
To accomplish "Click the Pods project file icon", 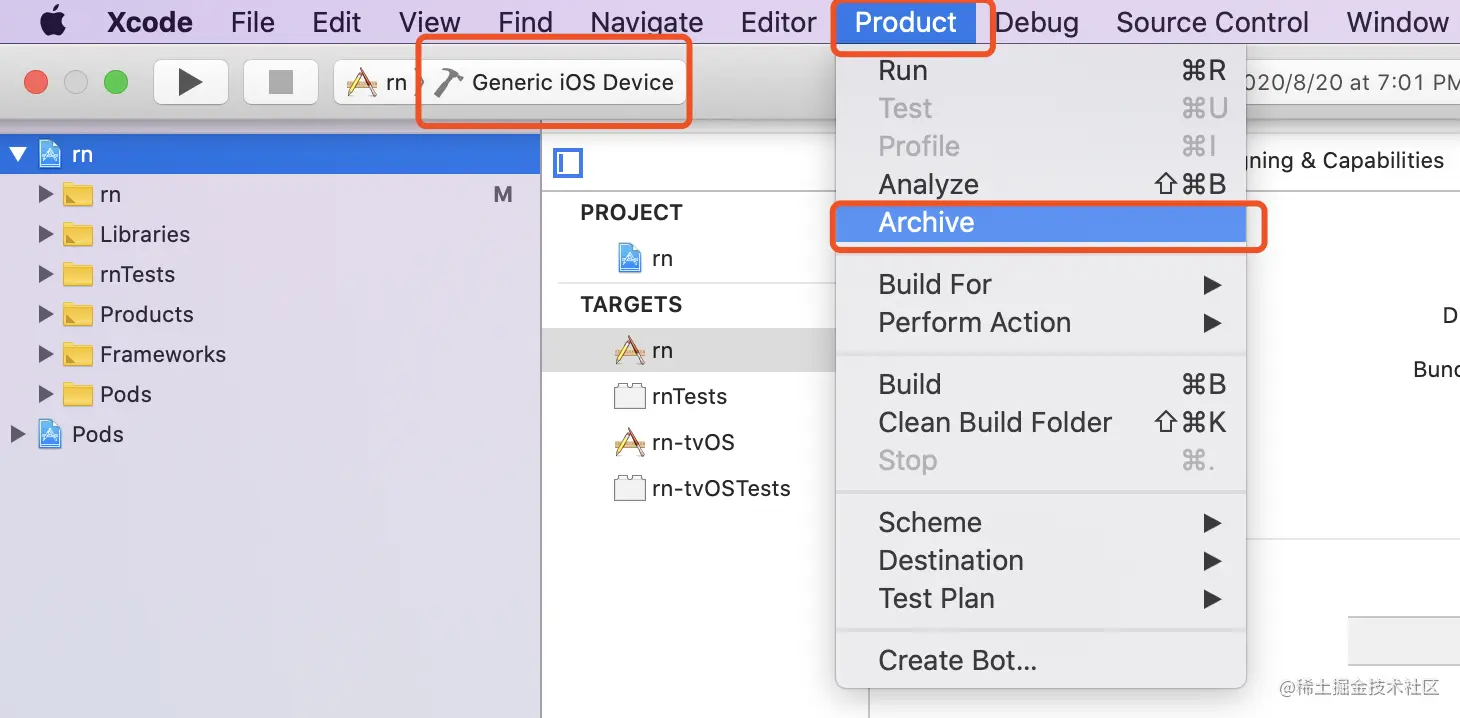I will (x=50, y=434).
